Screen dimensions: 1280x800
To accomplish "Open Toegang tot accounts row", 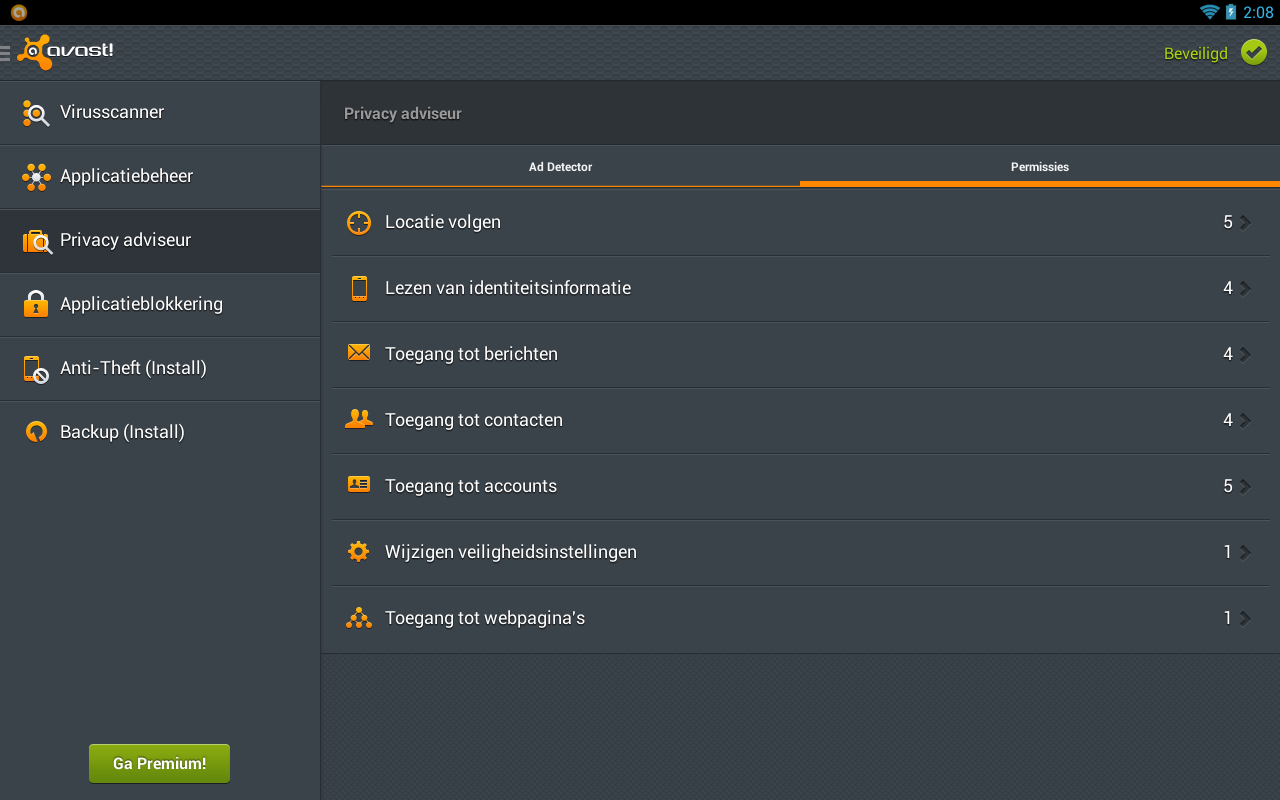I will 800,486.
